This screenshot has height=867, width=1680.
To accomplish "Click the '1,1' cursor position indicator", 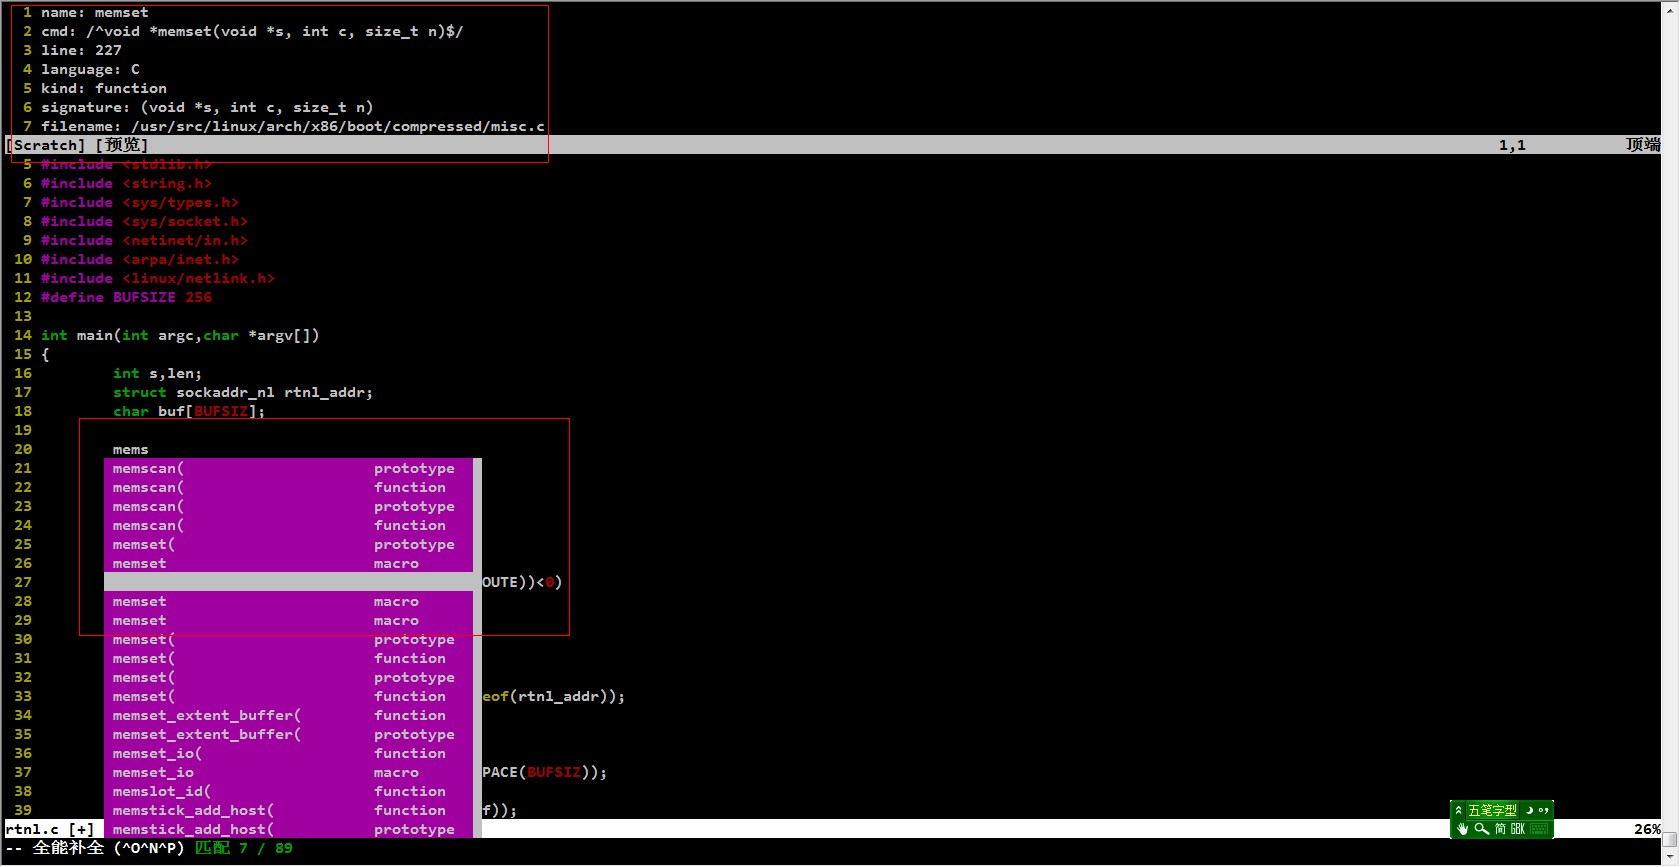I will [1512, 145].
